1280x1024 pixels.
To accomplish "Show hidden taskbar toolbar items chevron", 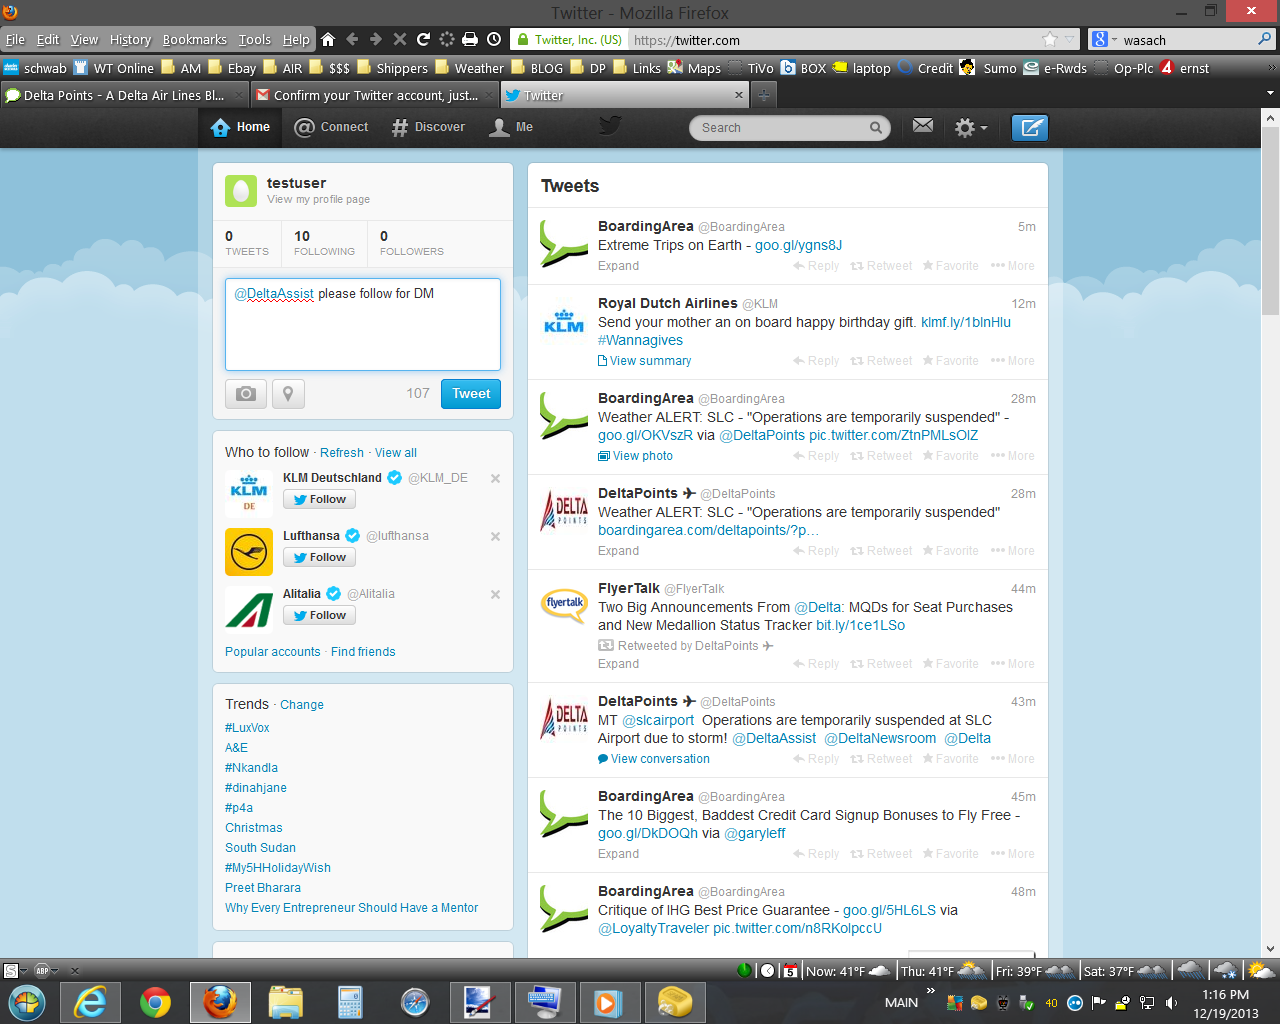I will coord(931,991).
